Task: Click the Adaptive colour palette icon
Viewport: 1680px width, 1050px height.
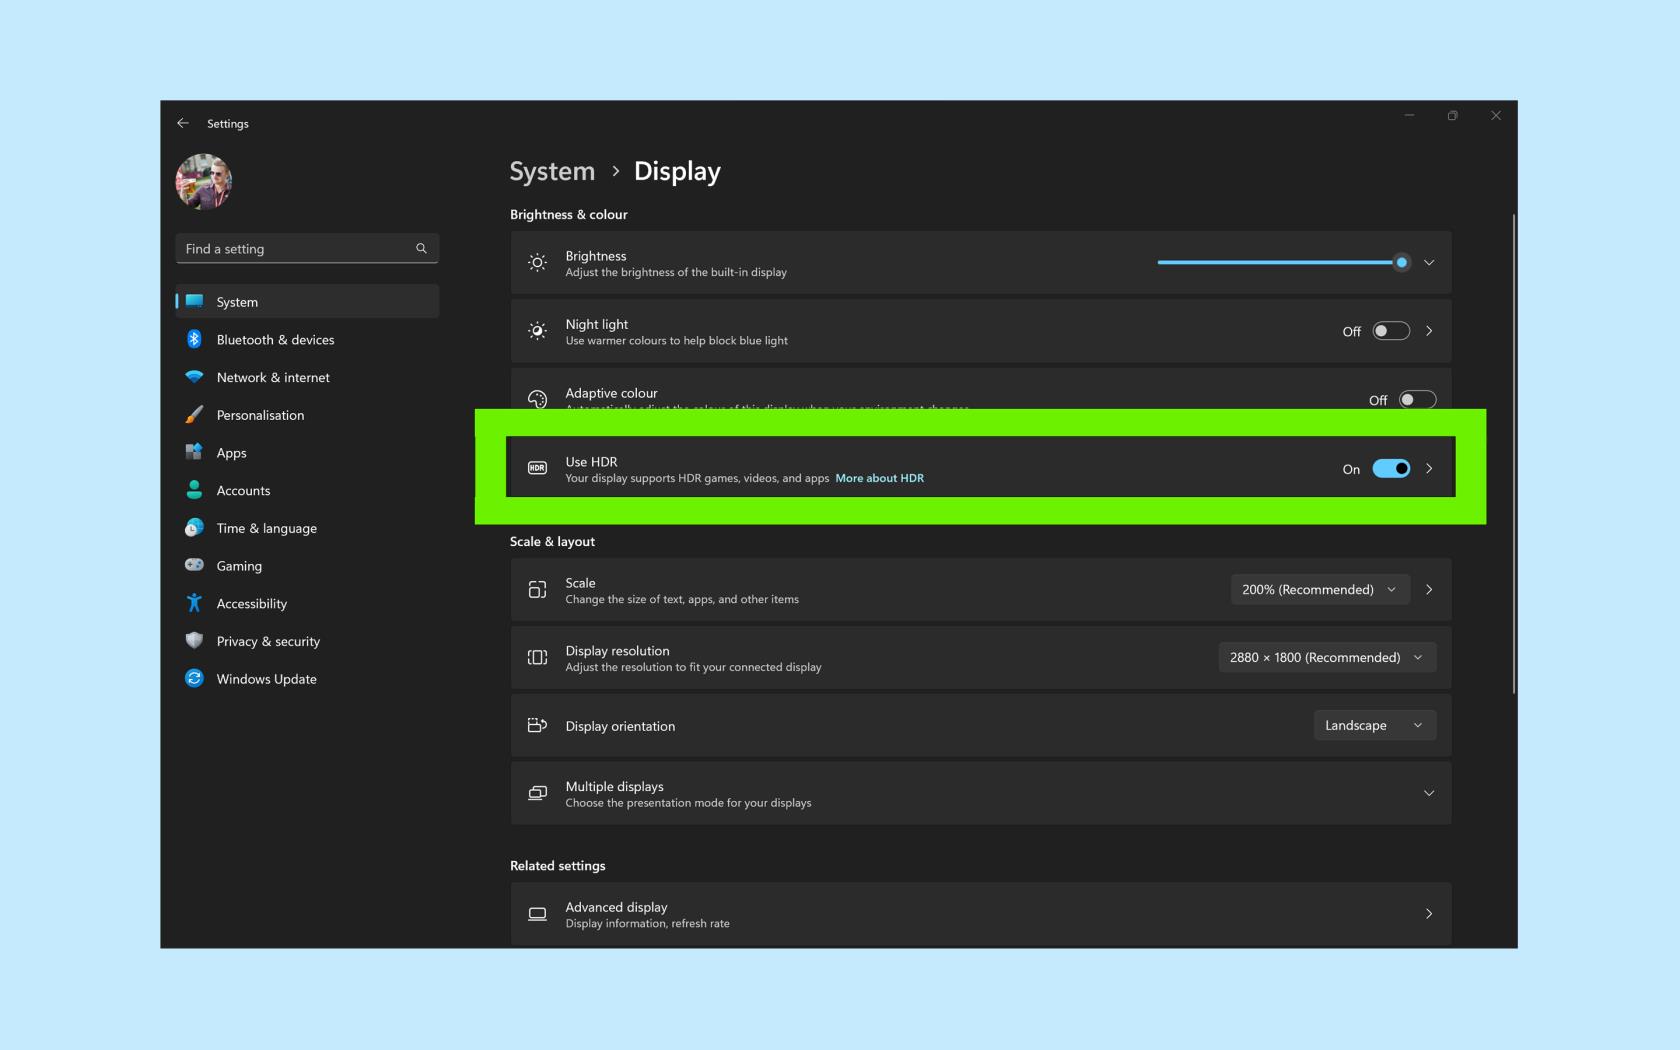Action: point(537,399)
